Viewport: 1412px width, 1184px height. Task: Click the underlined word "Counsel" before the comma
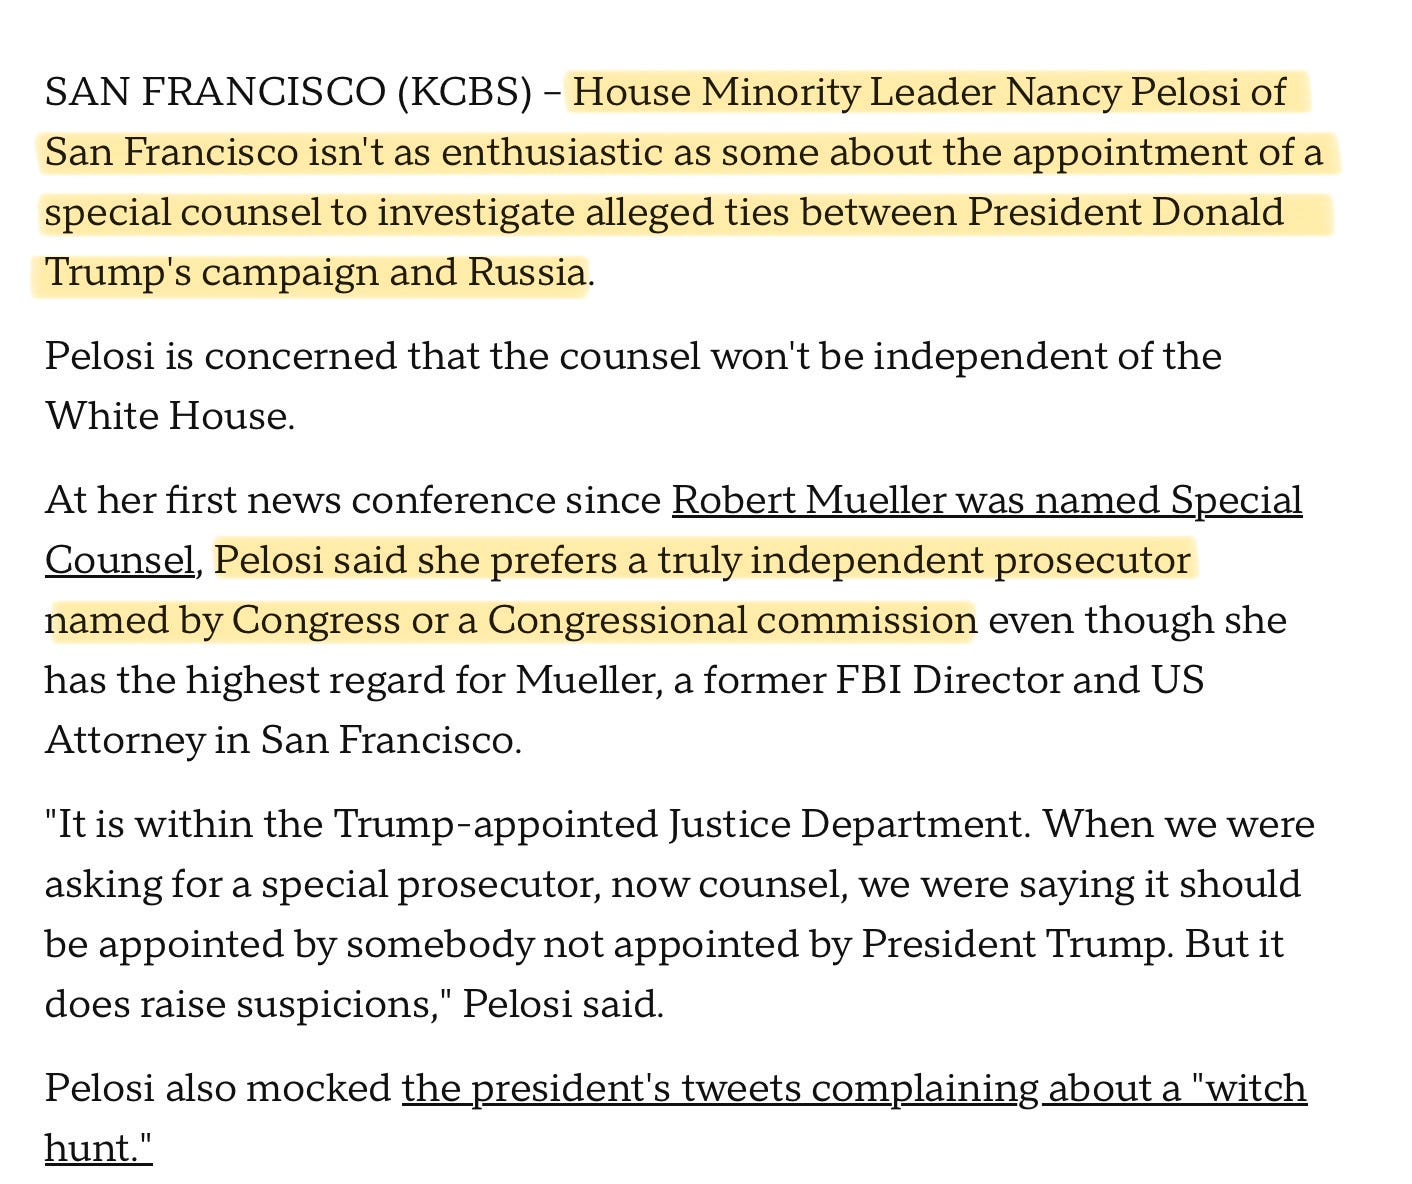[119, 560]
